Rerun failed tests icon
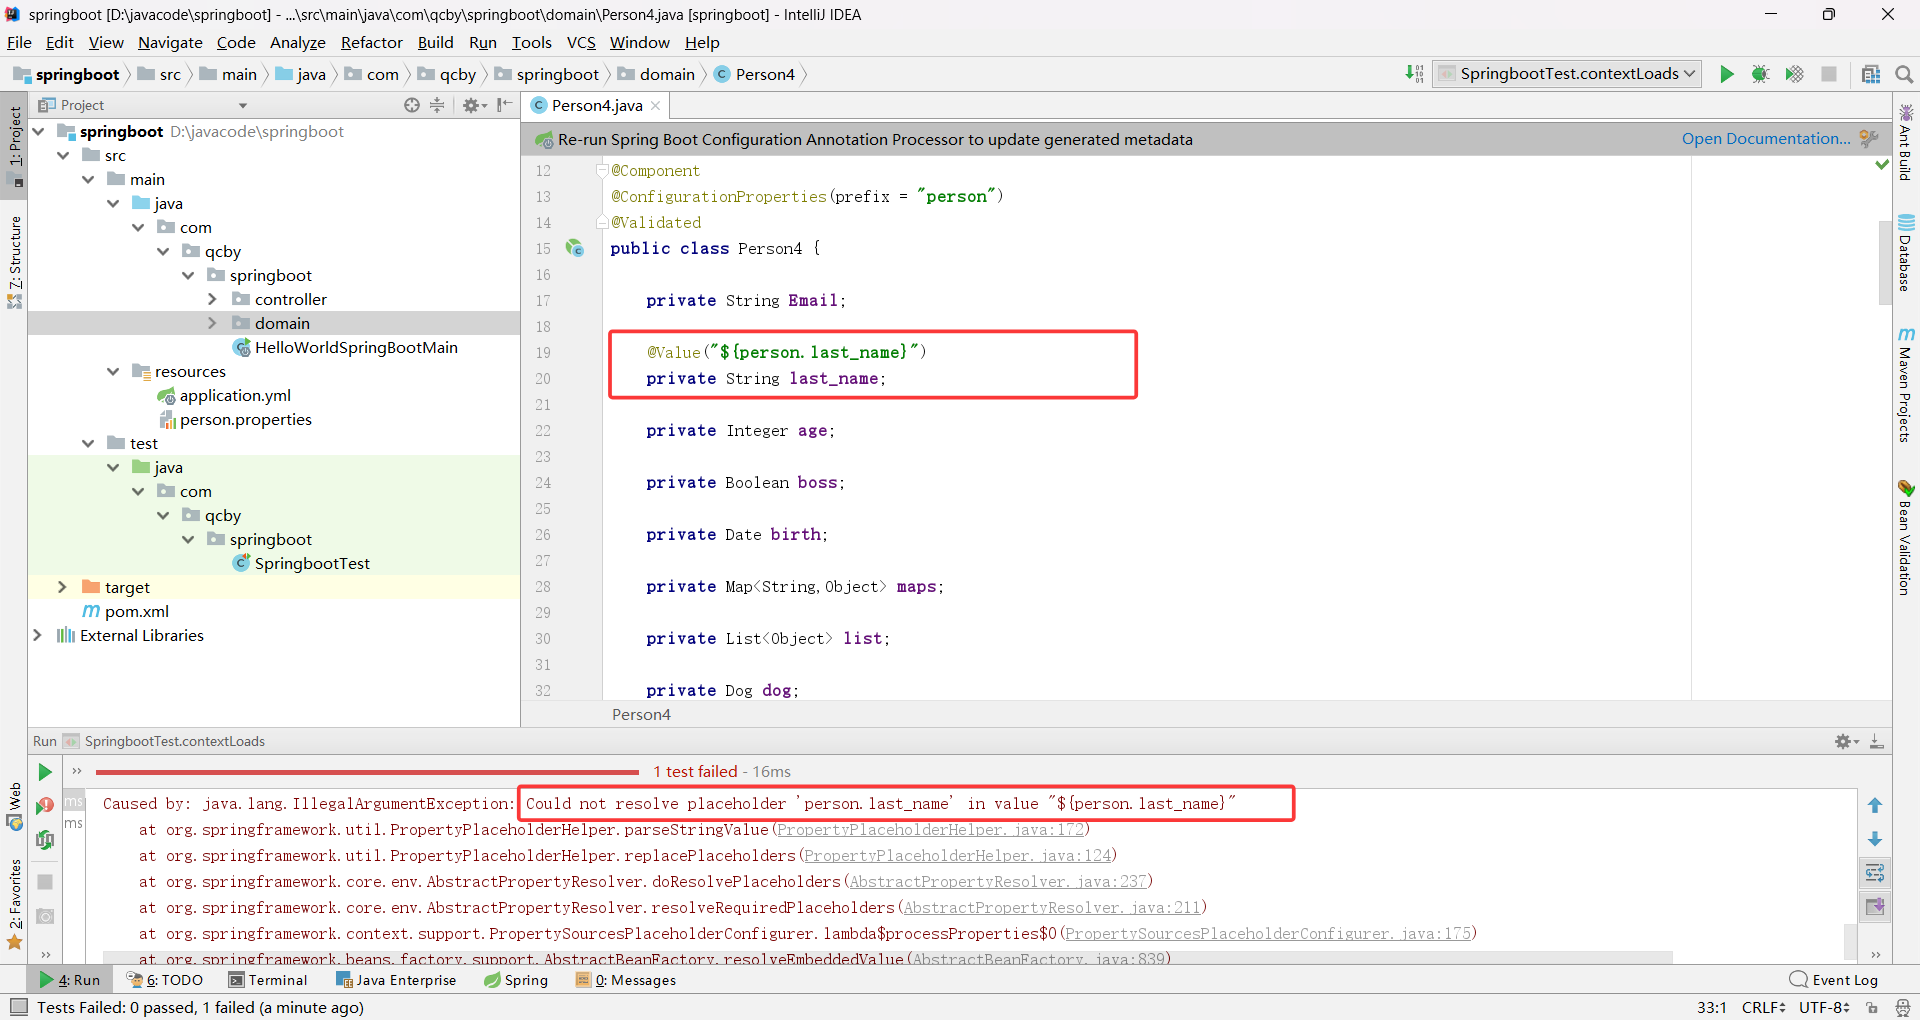This screenshot has height=1020, width=1920. point(45,805)
